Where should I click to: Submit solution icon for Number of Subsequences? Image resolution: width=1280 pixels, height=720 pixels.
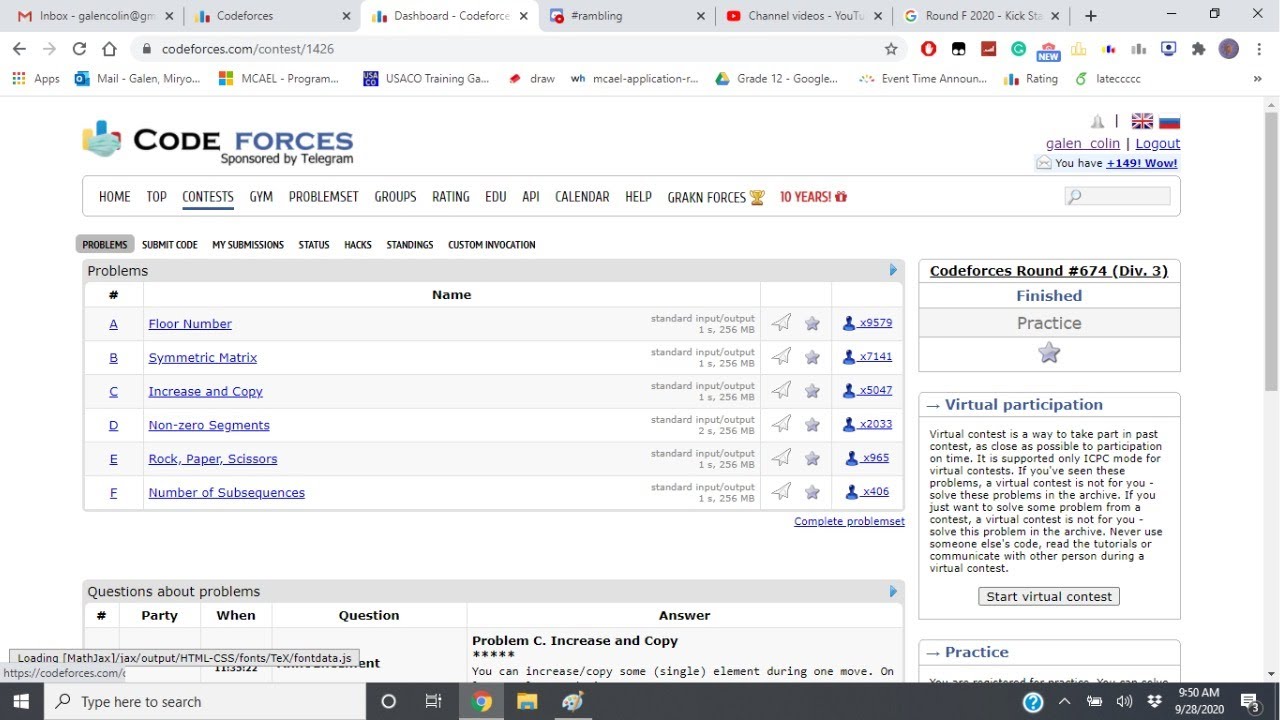781,491
